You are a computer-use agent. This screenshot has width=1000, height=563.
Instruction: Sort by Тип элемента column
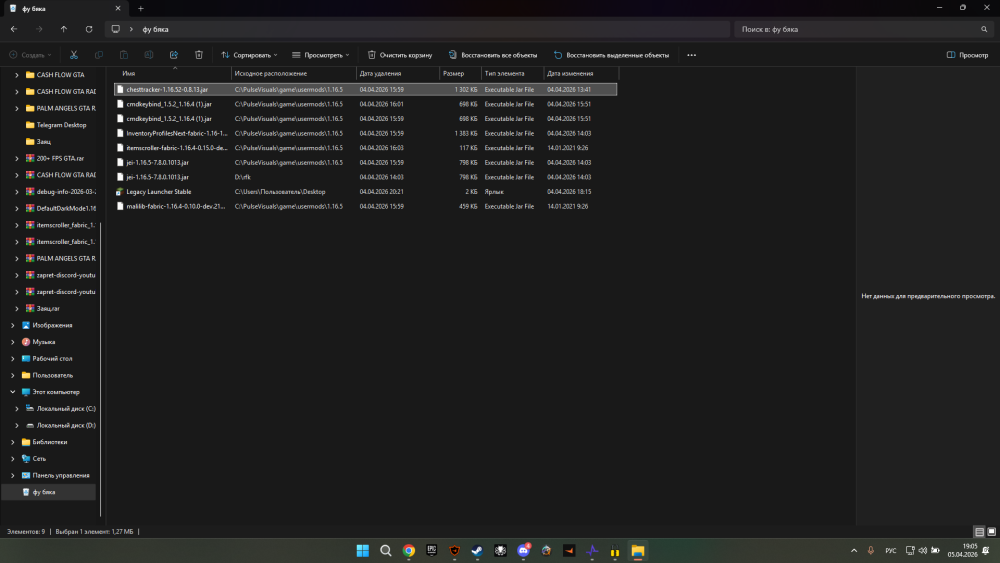[x=512, y=73]
